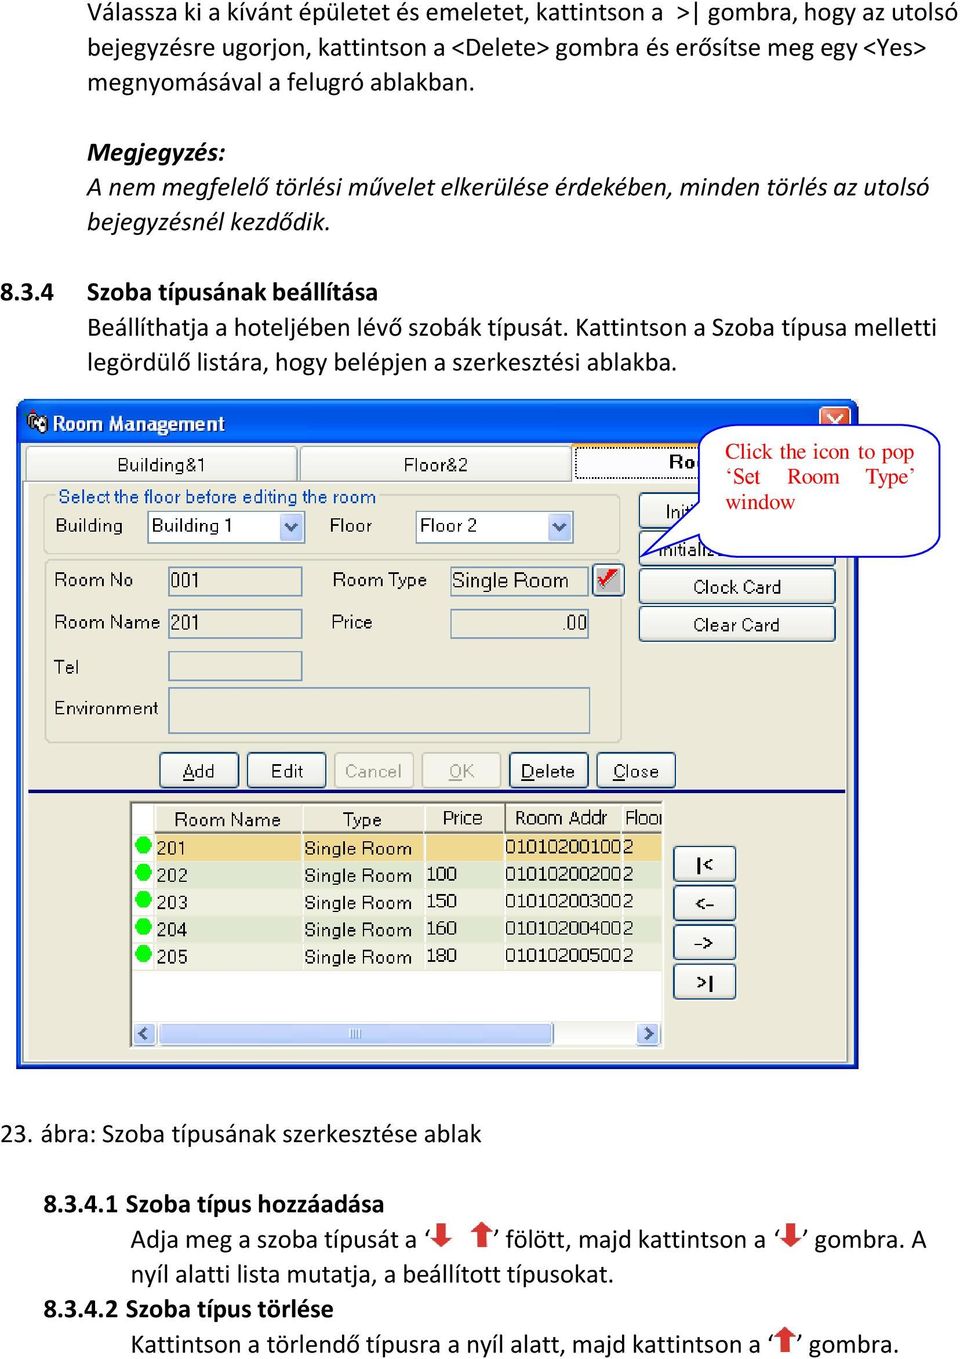Jump to first record with |< button
960x1359 pixels.
point(705,865)
